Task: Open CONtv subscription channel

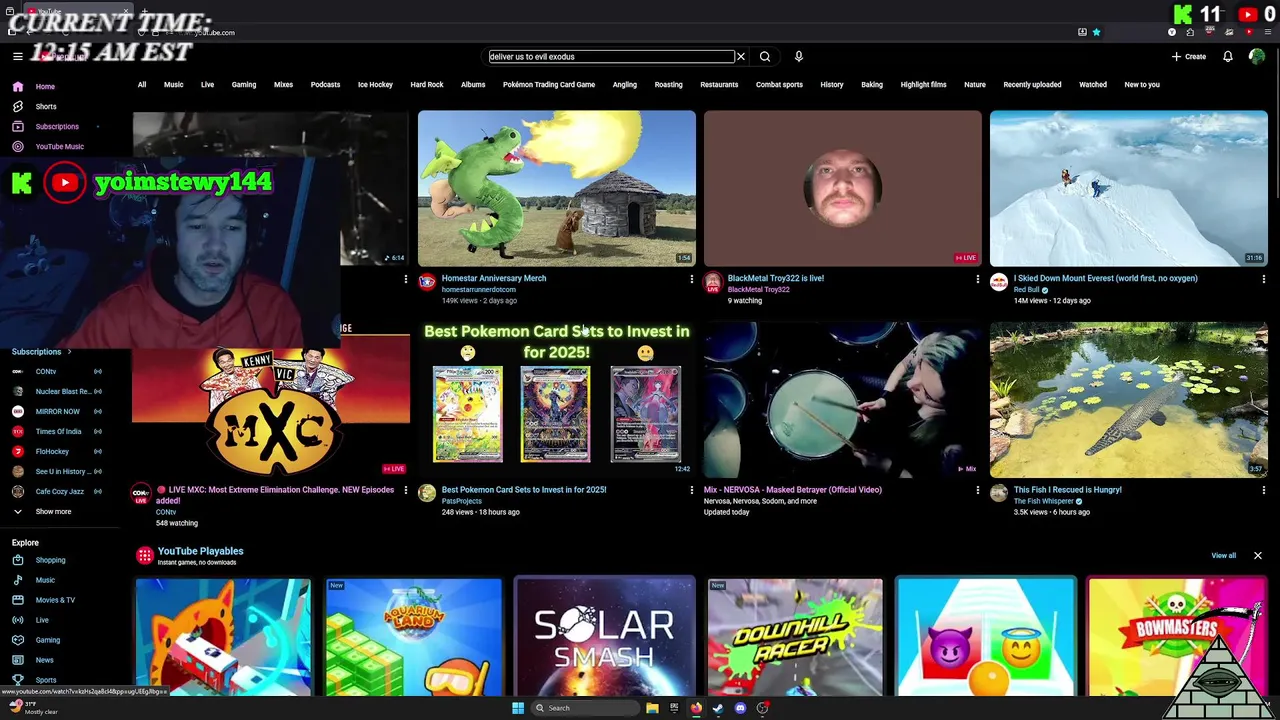Action: point(46,372)
